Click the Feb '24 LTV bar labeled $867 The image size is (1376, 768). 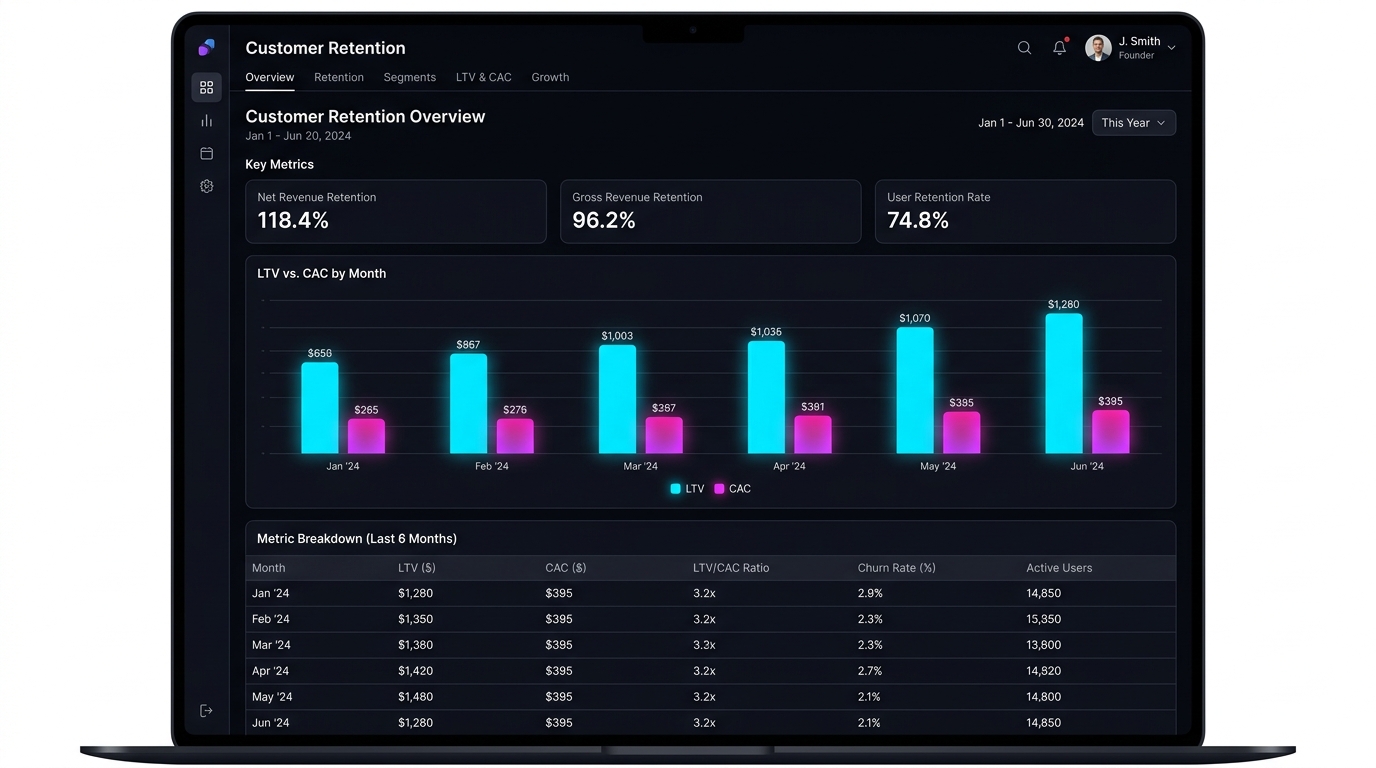[x=469, y=404]
